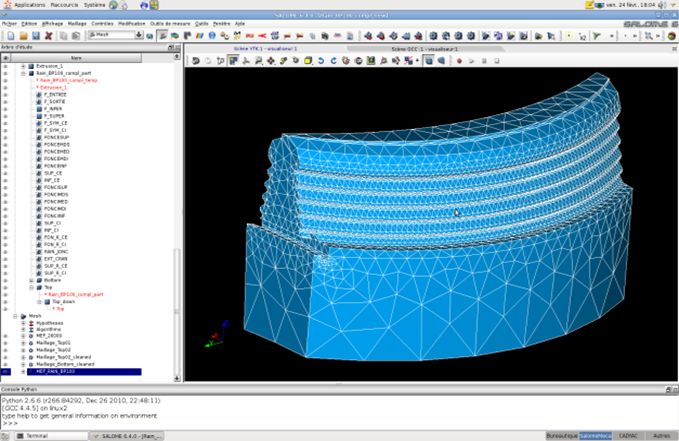679x441 pixels.
Task: Toggle visibility eye for Extrusion_1 row
Action: 5,66
